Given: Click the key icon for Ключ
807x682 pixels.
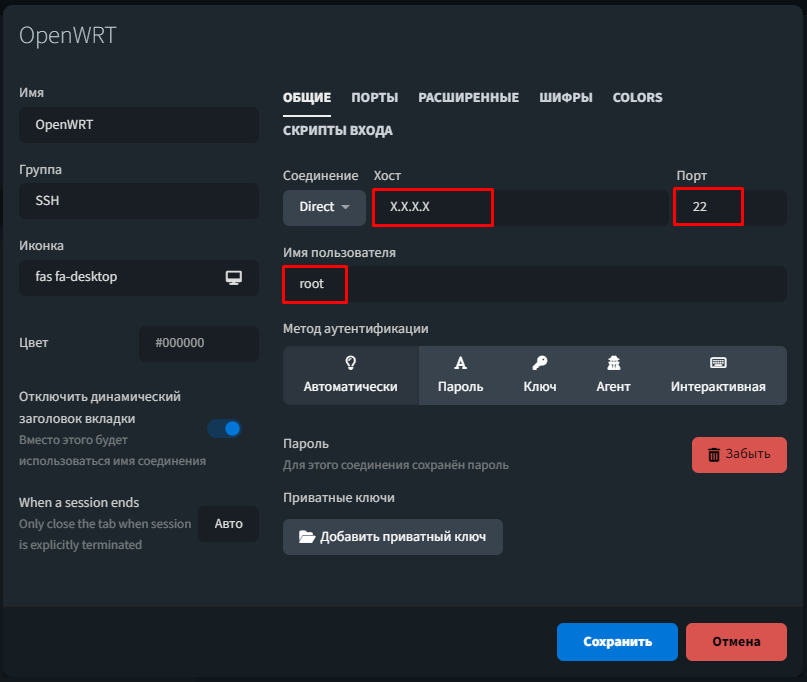Looking at the screenshot, I should (539, 363).
